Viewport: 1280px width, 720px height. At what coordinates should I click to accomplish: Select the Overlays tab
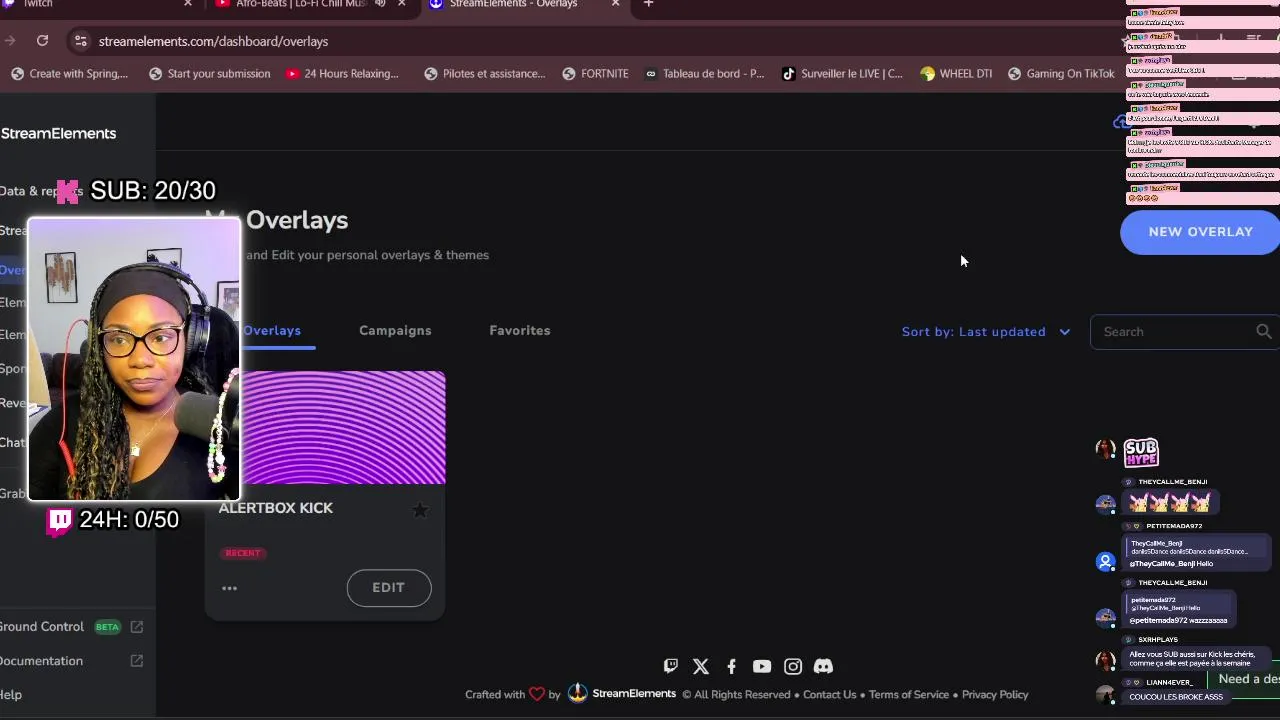(x=272, y=330)
